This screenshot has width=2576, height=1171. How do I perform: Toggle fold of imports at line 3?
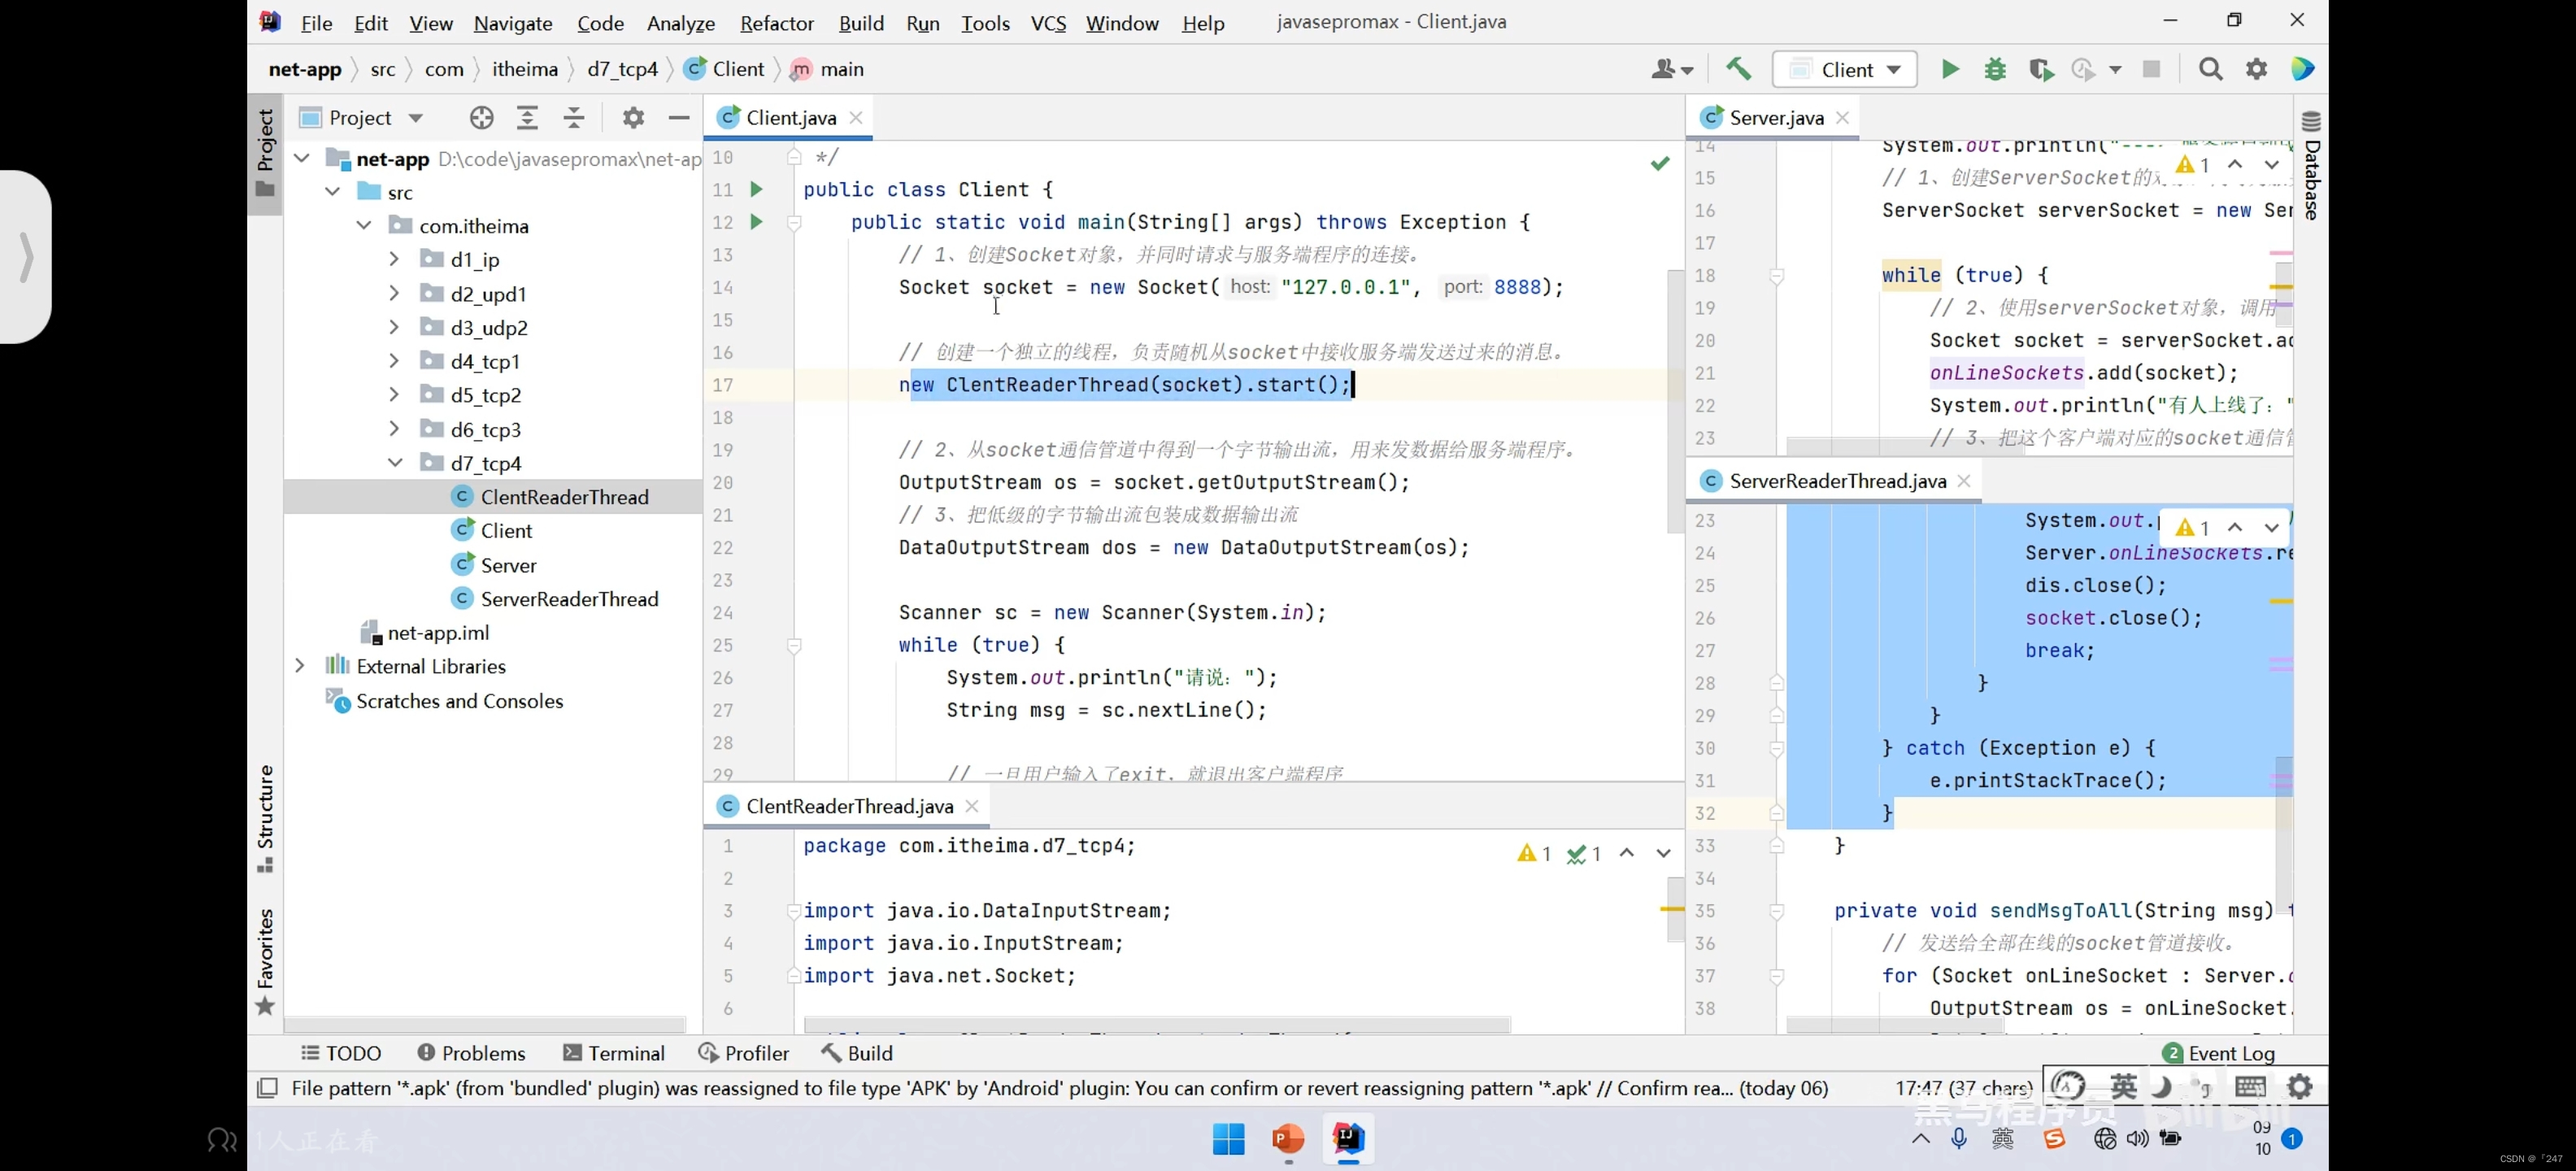(x=794, y=911)
